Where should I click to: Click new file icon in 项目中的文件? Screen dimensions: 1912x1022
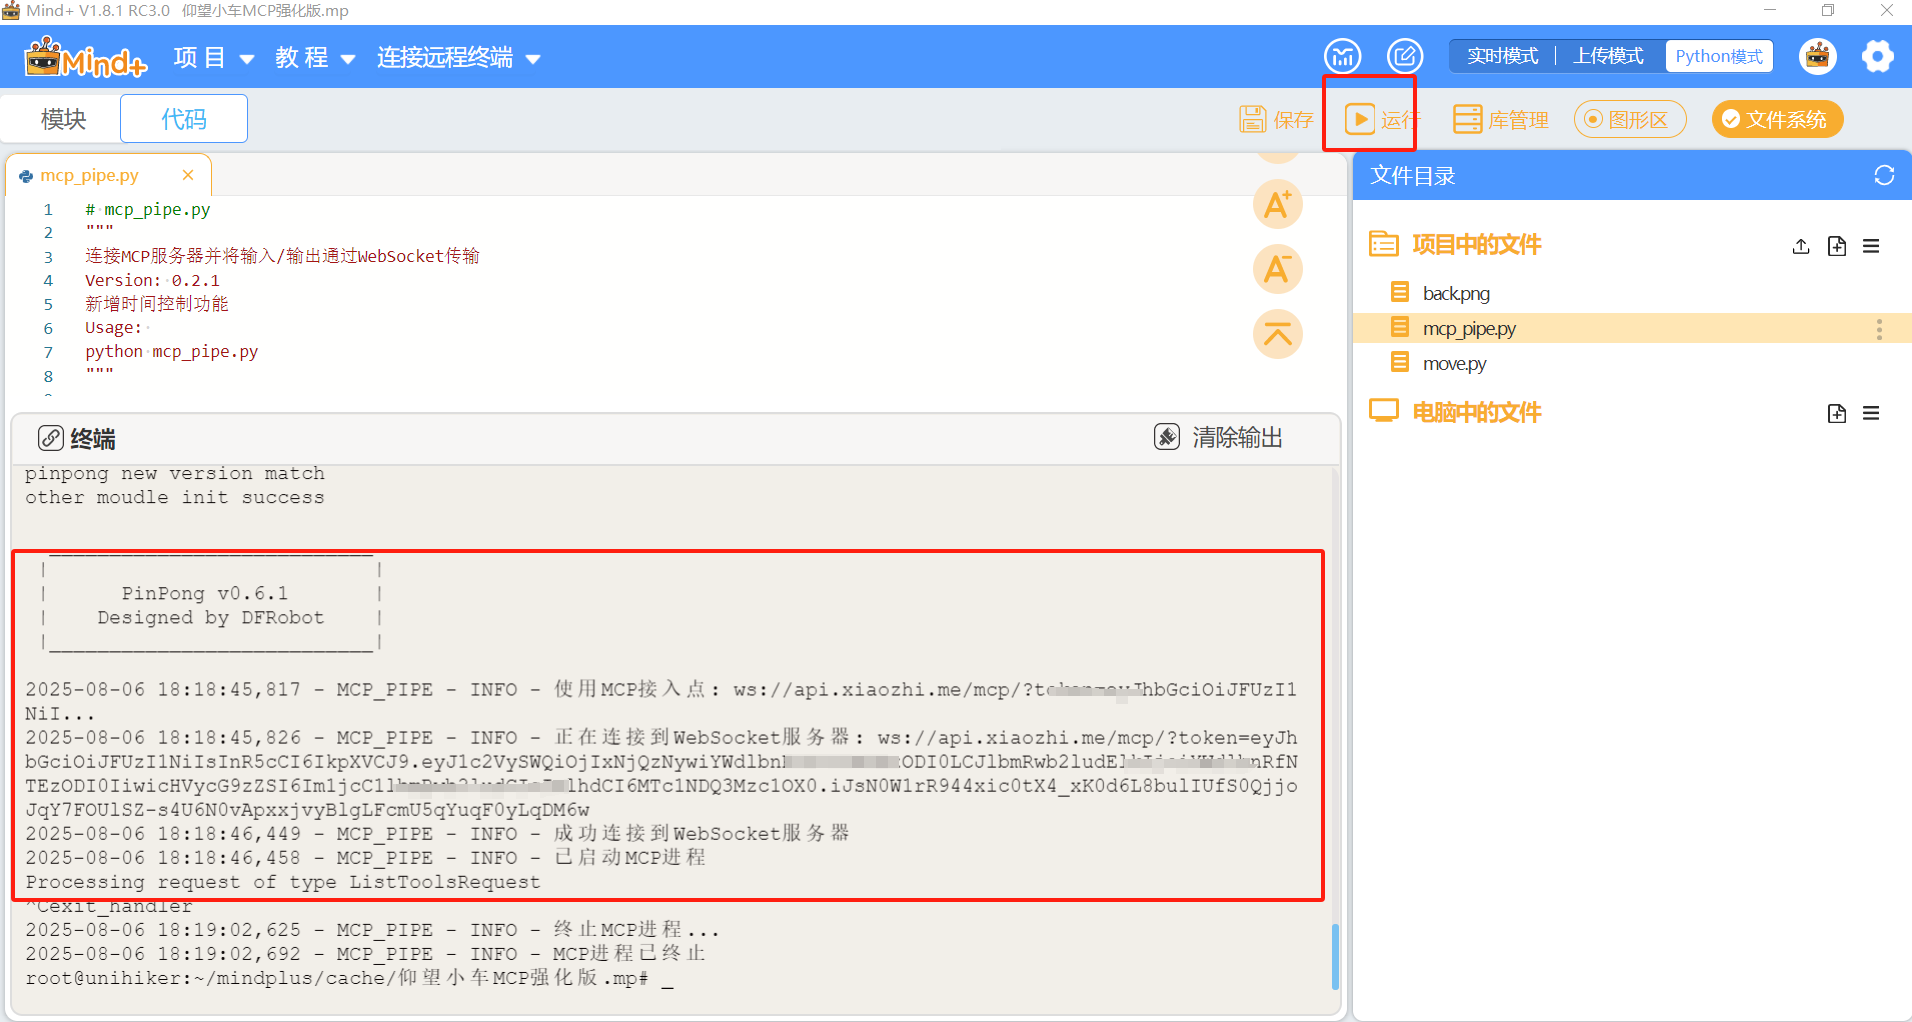click(1837, 246)
